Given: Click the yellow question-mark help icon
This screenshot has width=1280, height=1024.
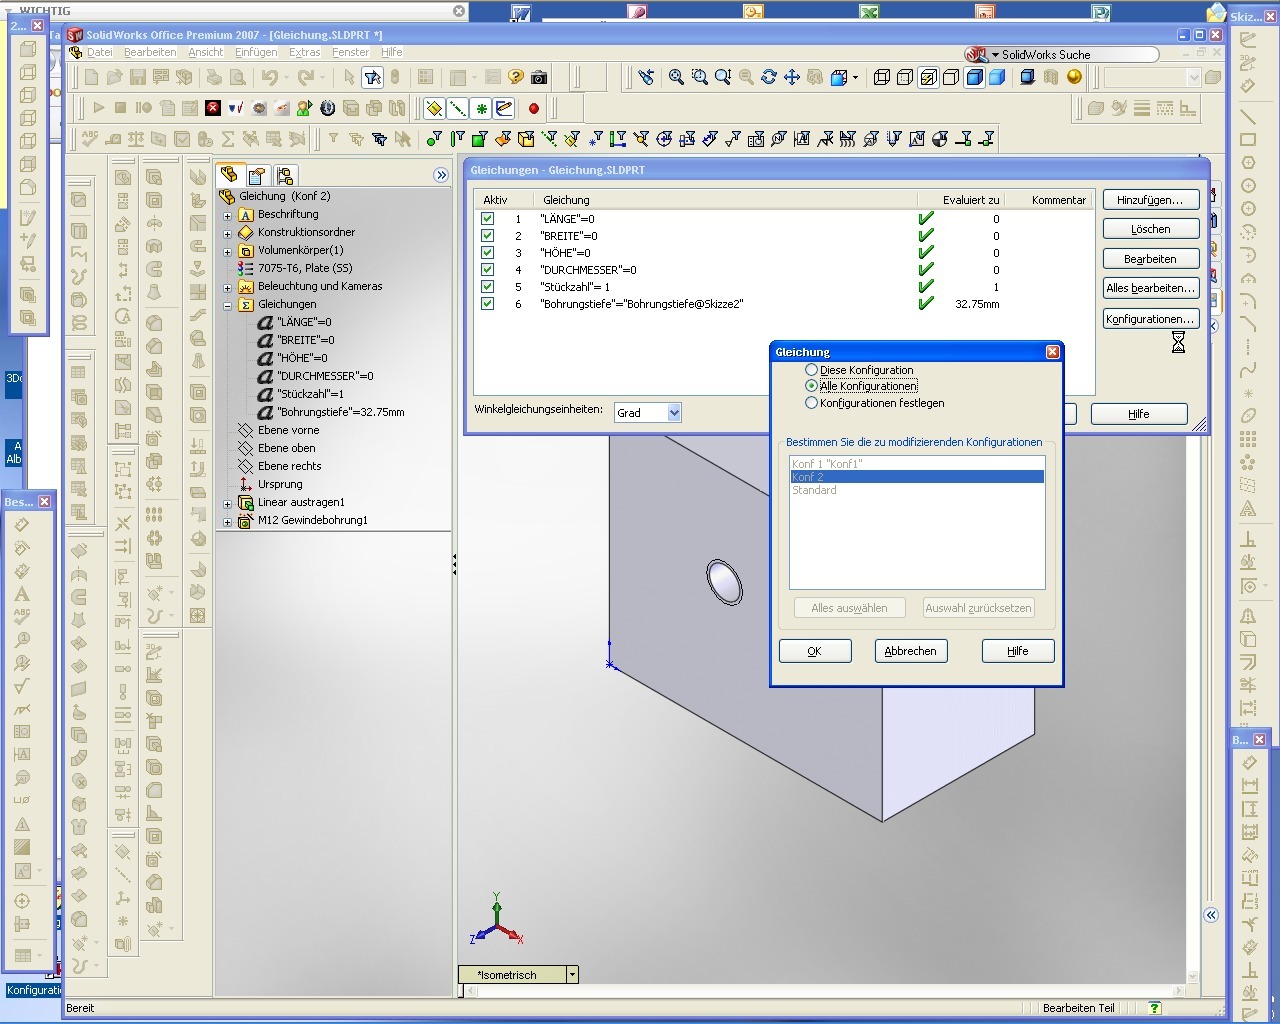Looking at the screenshot, I should tap(516, 77).
